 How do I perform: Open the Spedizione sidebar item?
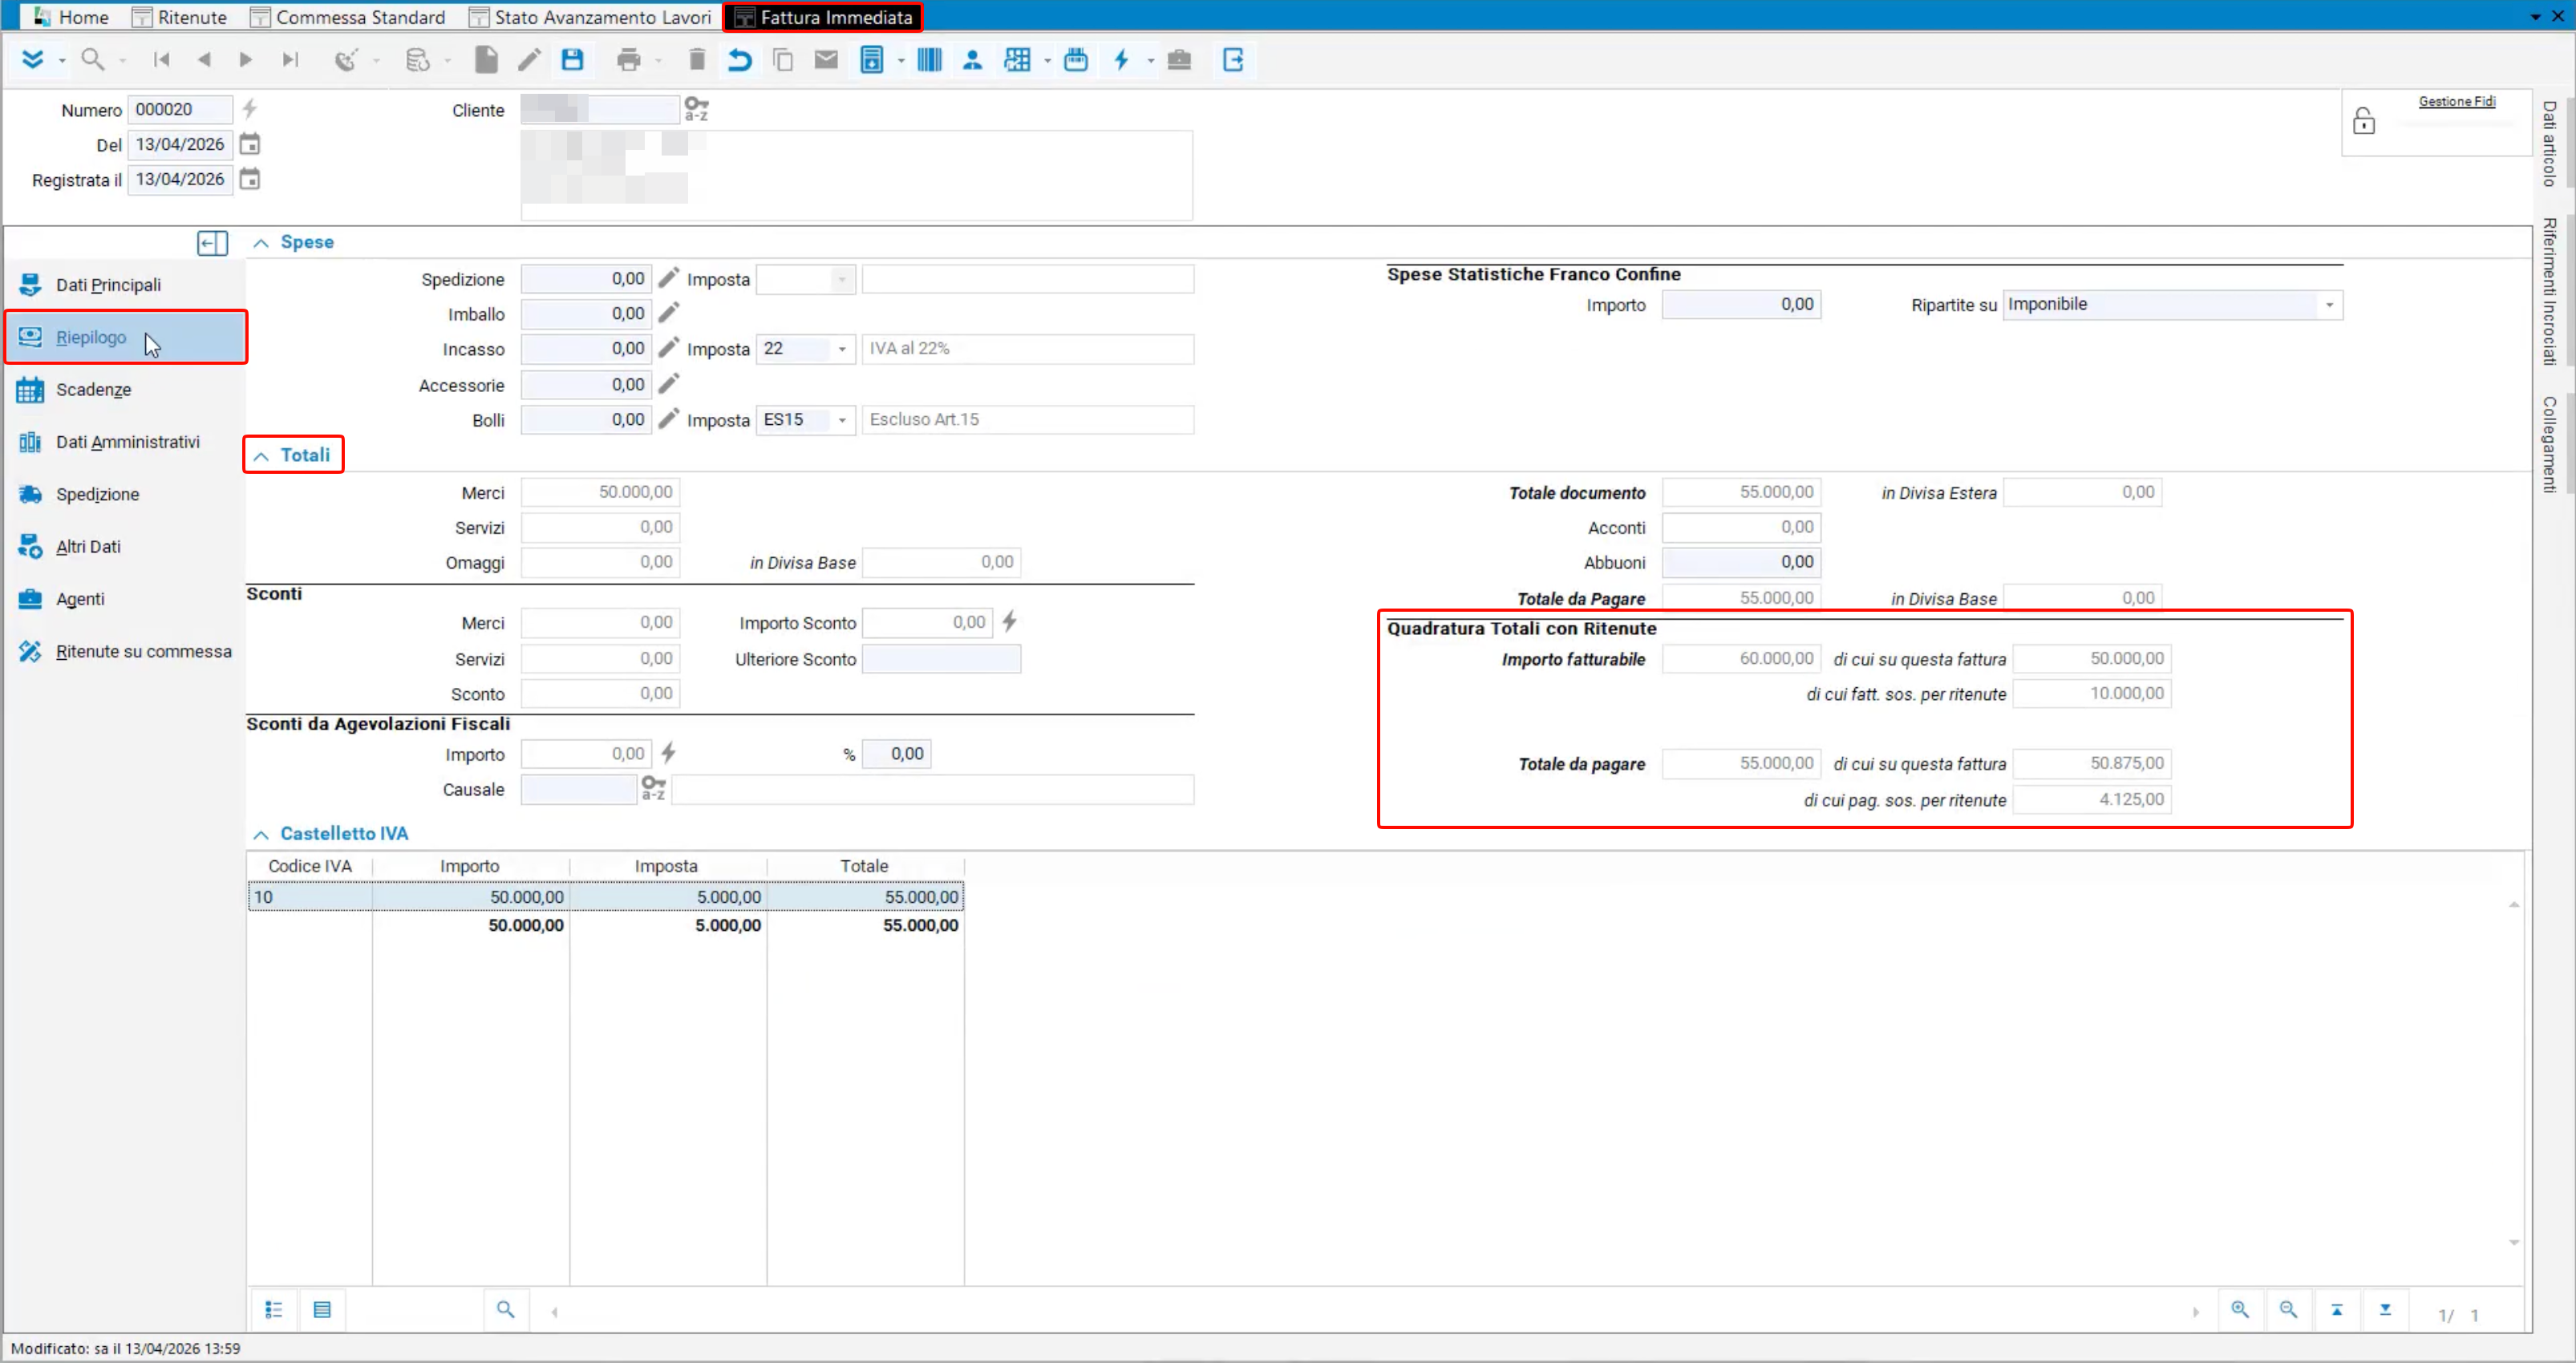(126, 494)
